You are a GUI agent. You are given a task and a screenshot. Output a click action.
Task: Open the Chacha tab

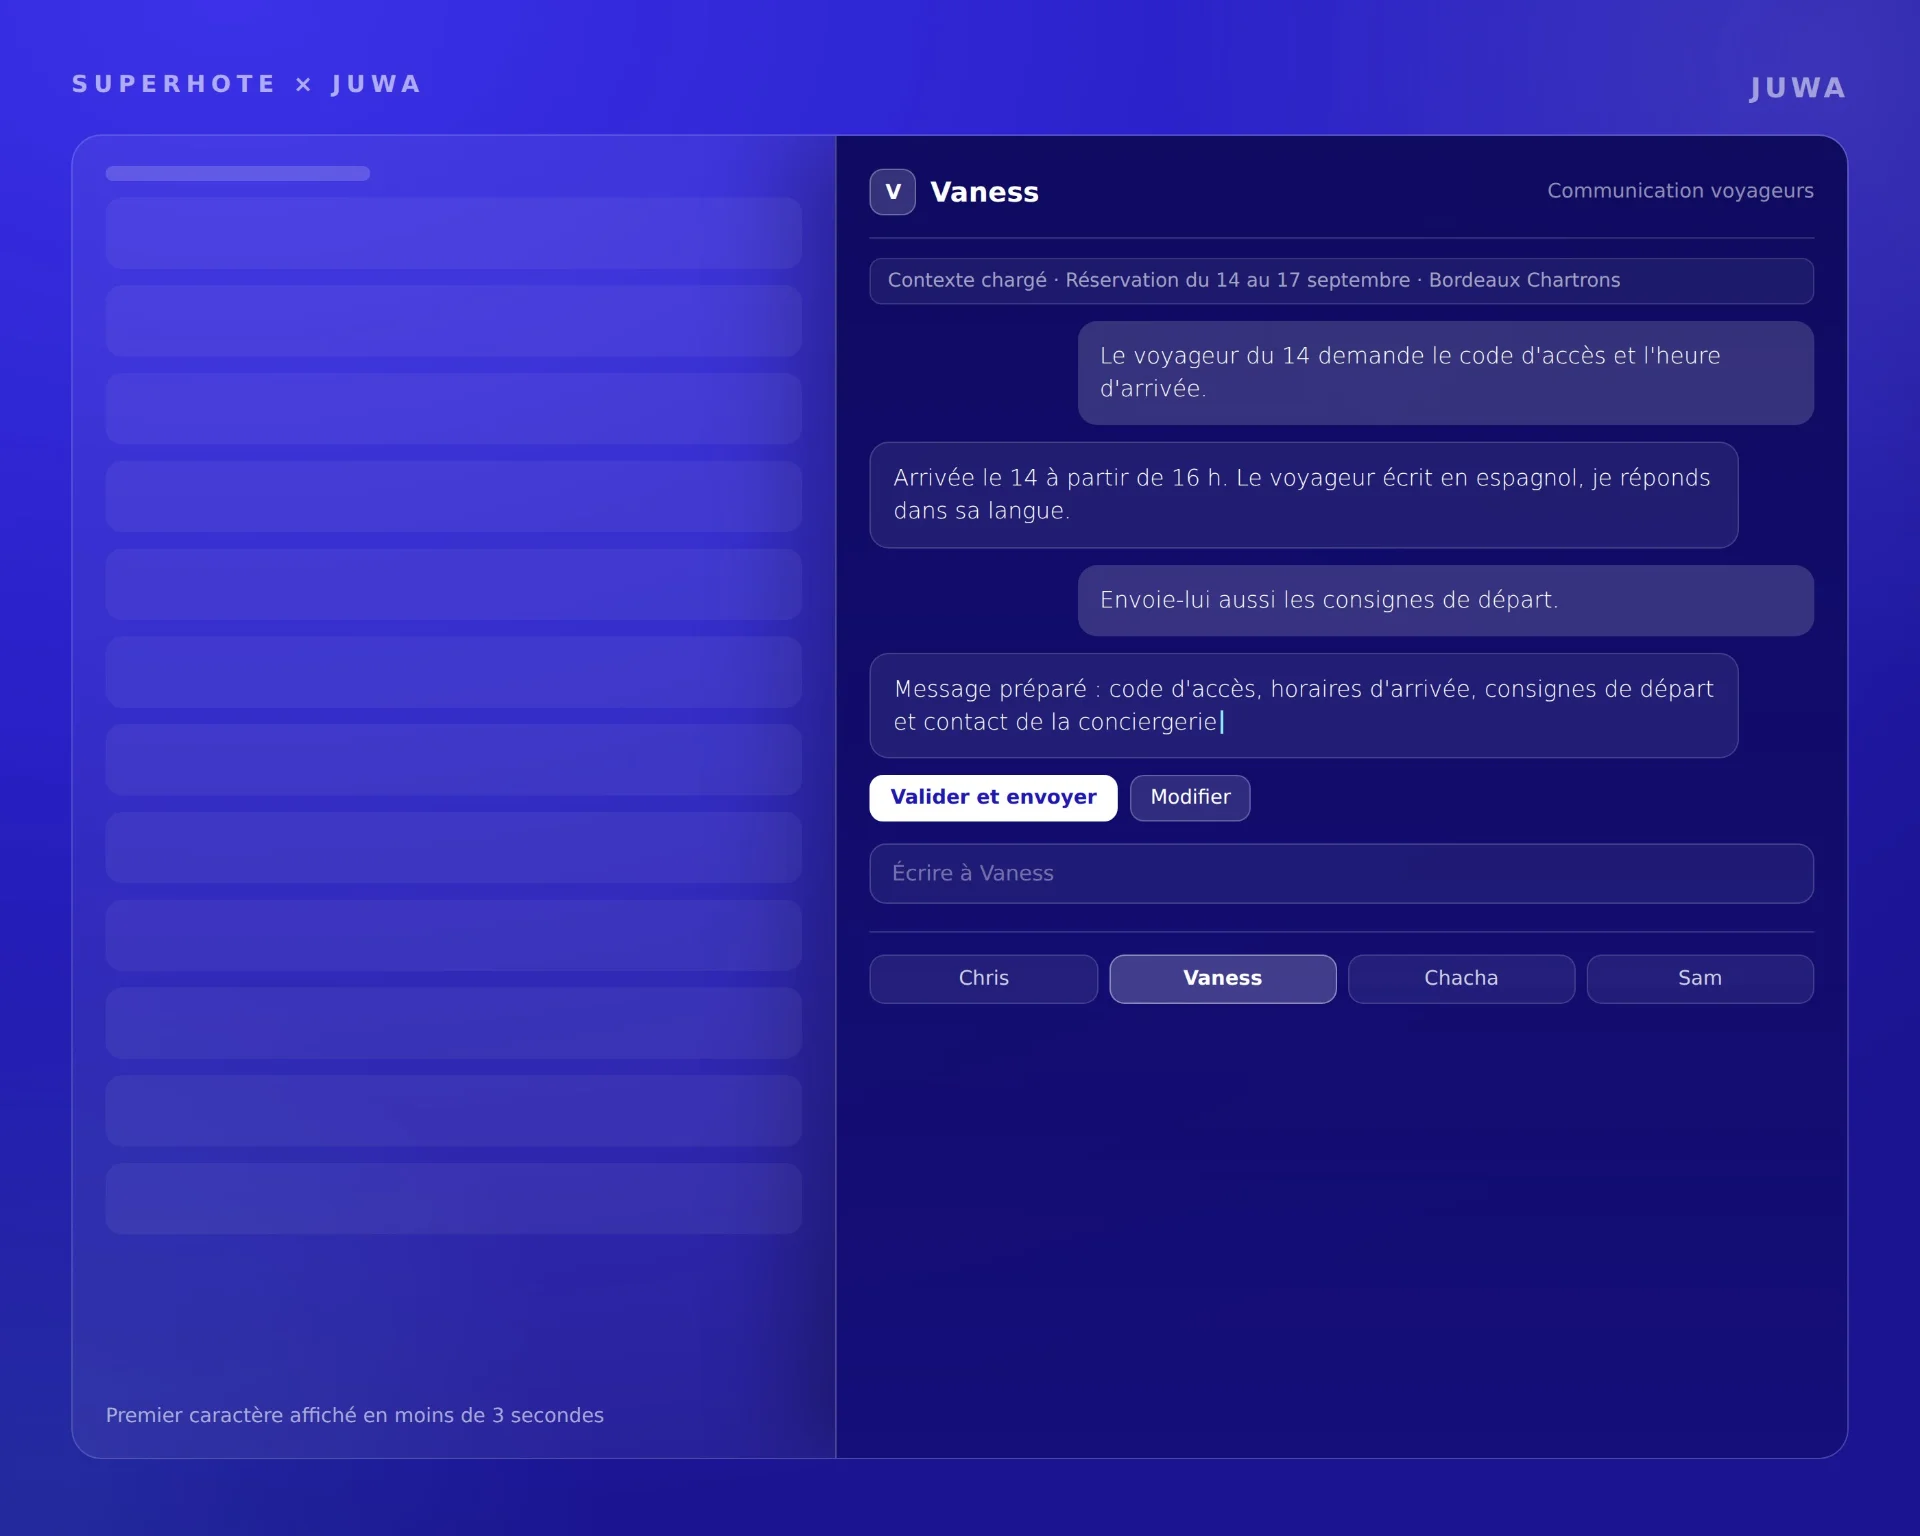coord(1461,979)
